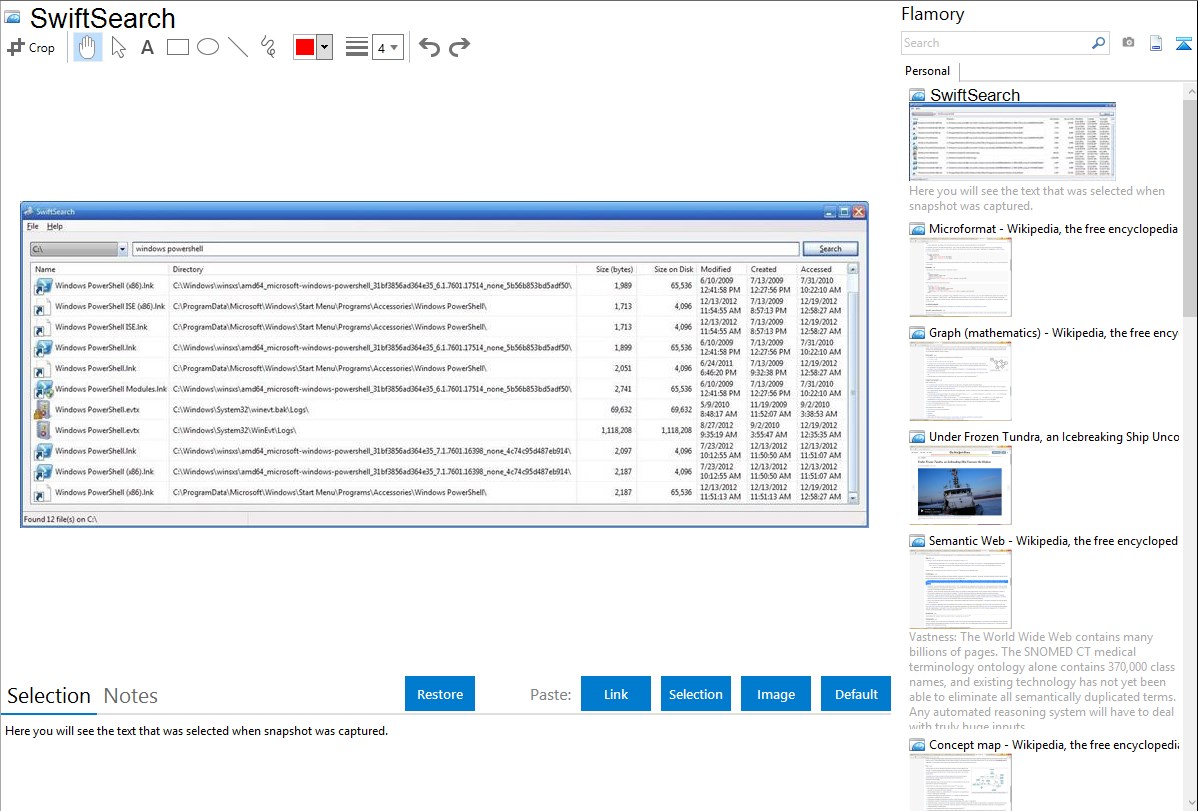Take a snapshot with the camera icon
Image resolution: width=1198 pixels, height=811 pixels.
(x=1128, y=43)
